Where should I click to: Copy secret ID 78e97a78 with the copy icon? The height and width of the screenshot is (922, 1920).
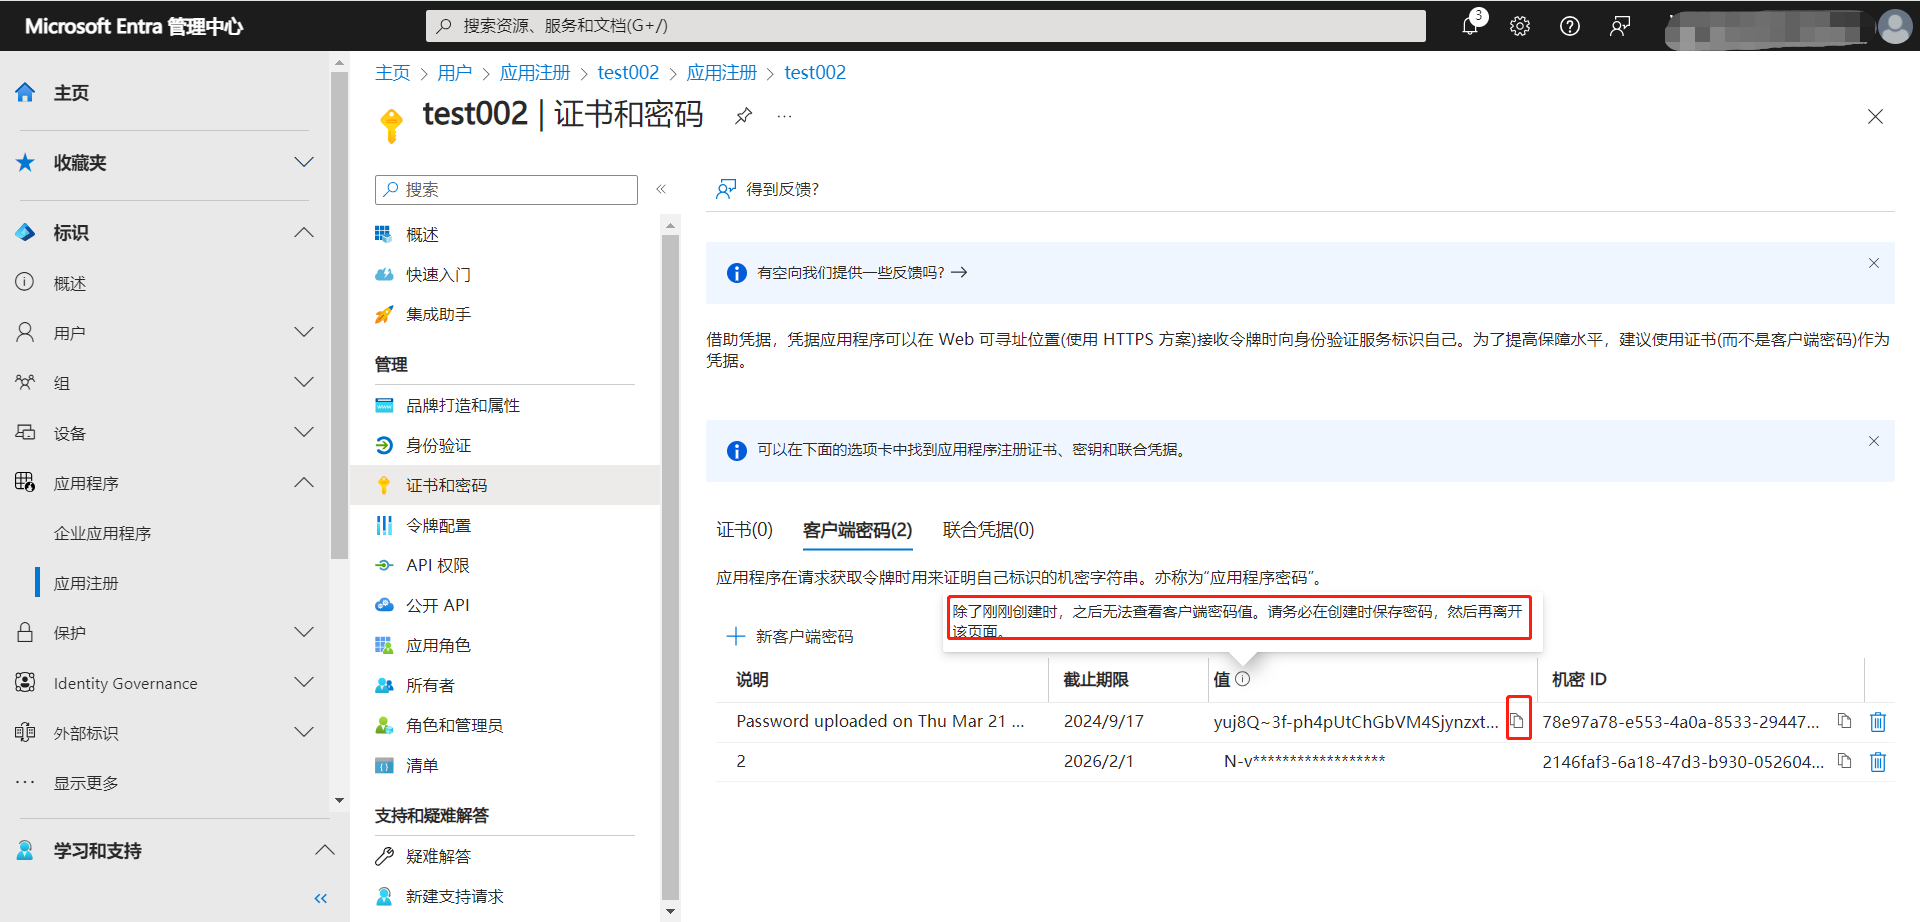(x=1845, y=721)
